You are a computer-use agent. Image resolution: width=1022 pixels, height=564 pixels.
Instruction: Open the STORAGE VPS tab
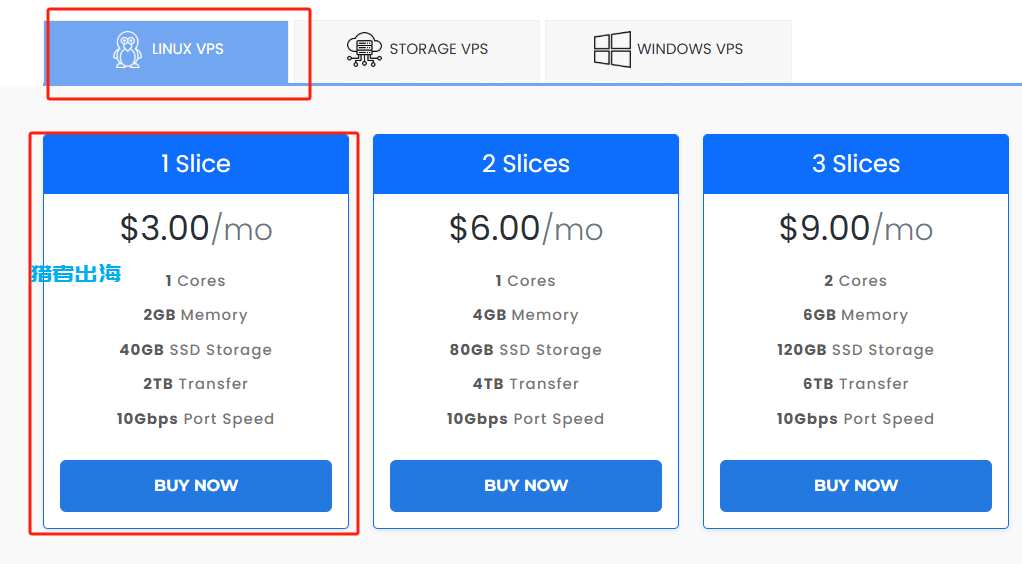pyautogui.click(x=417, y=52)
